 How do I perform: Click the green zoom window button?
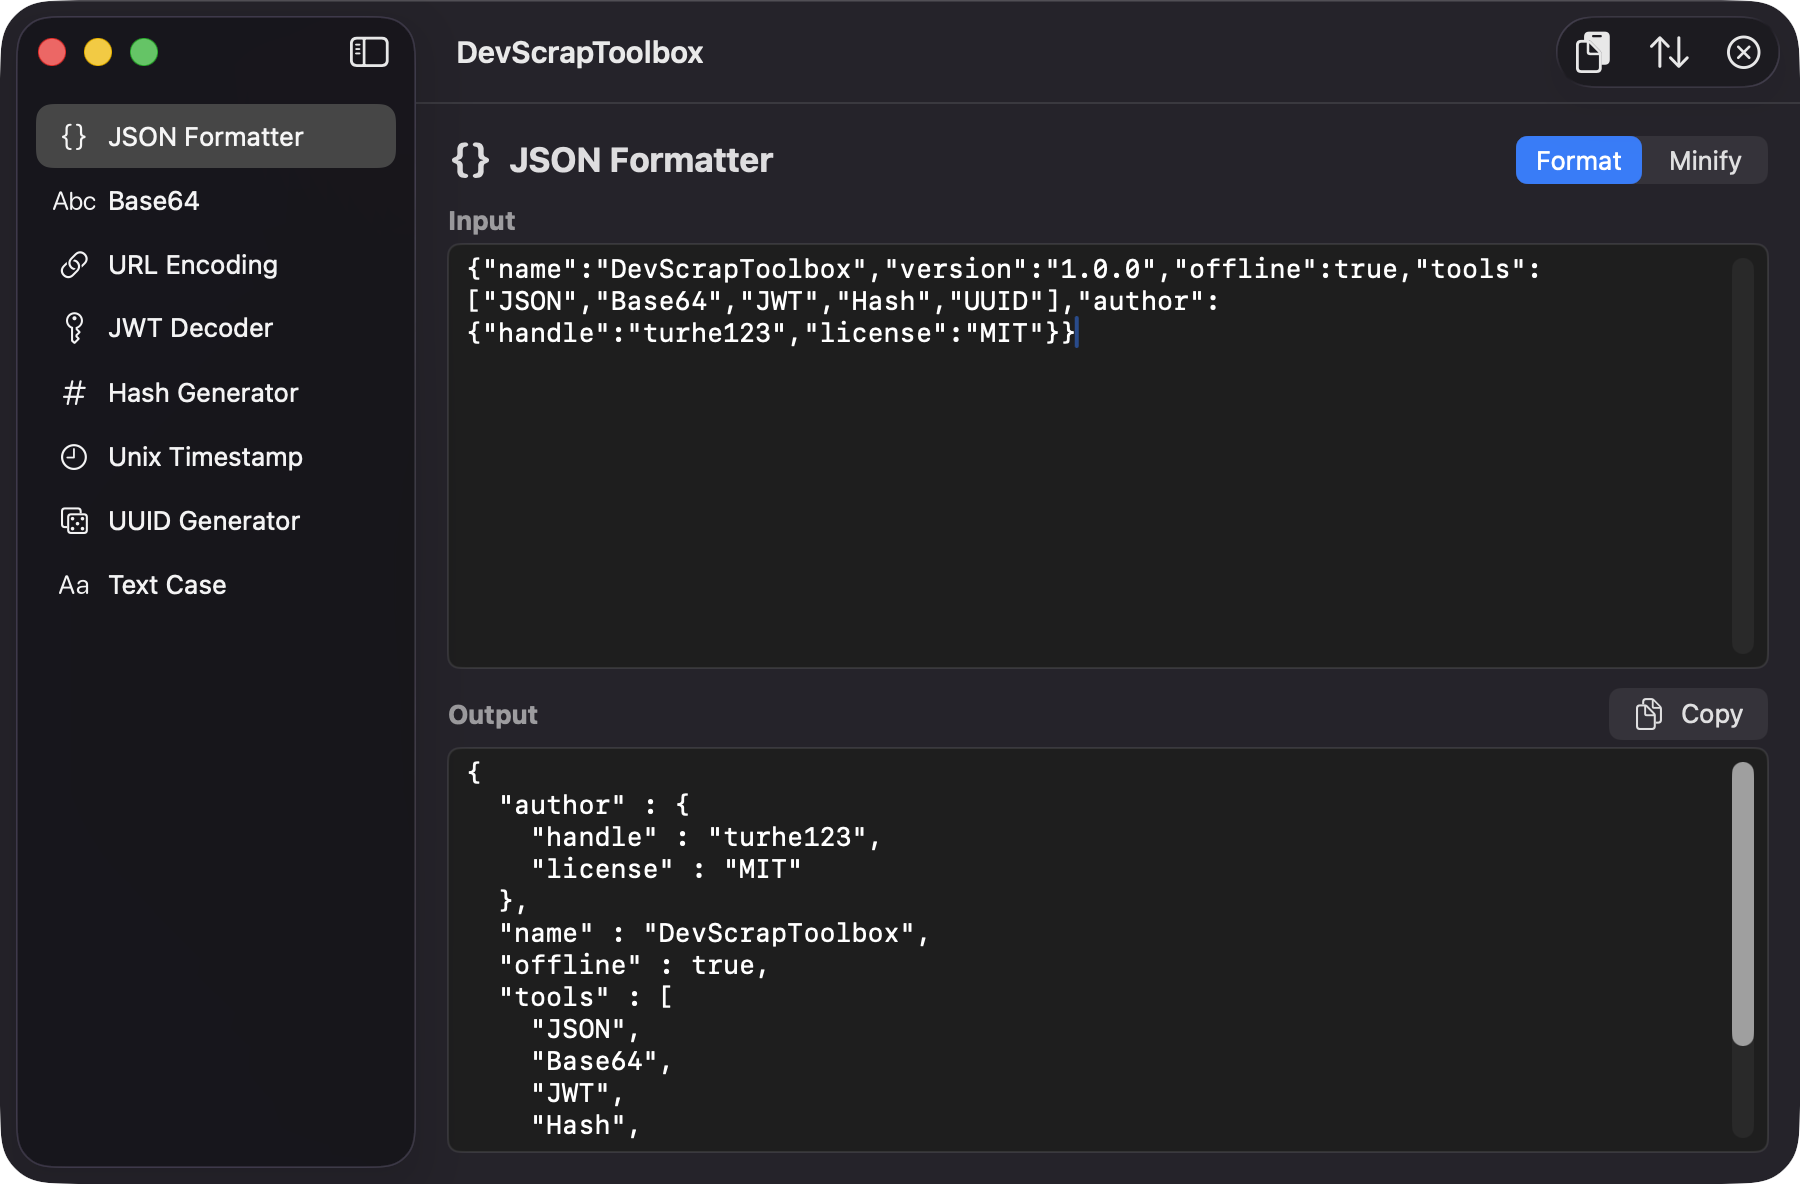click(144, 52)
